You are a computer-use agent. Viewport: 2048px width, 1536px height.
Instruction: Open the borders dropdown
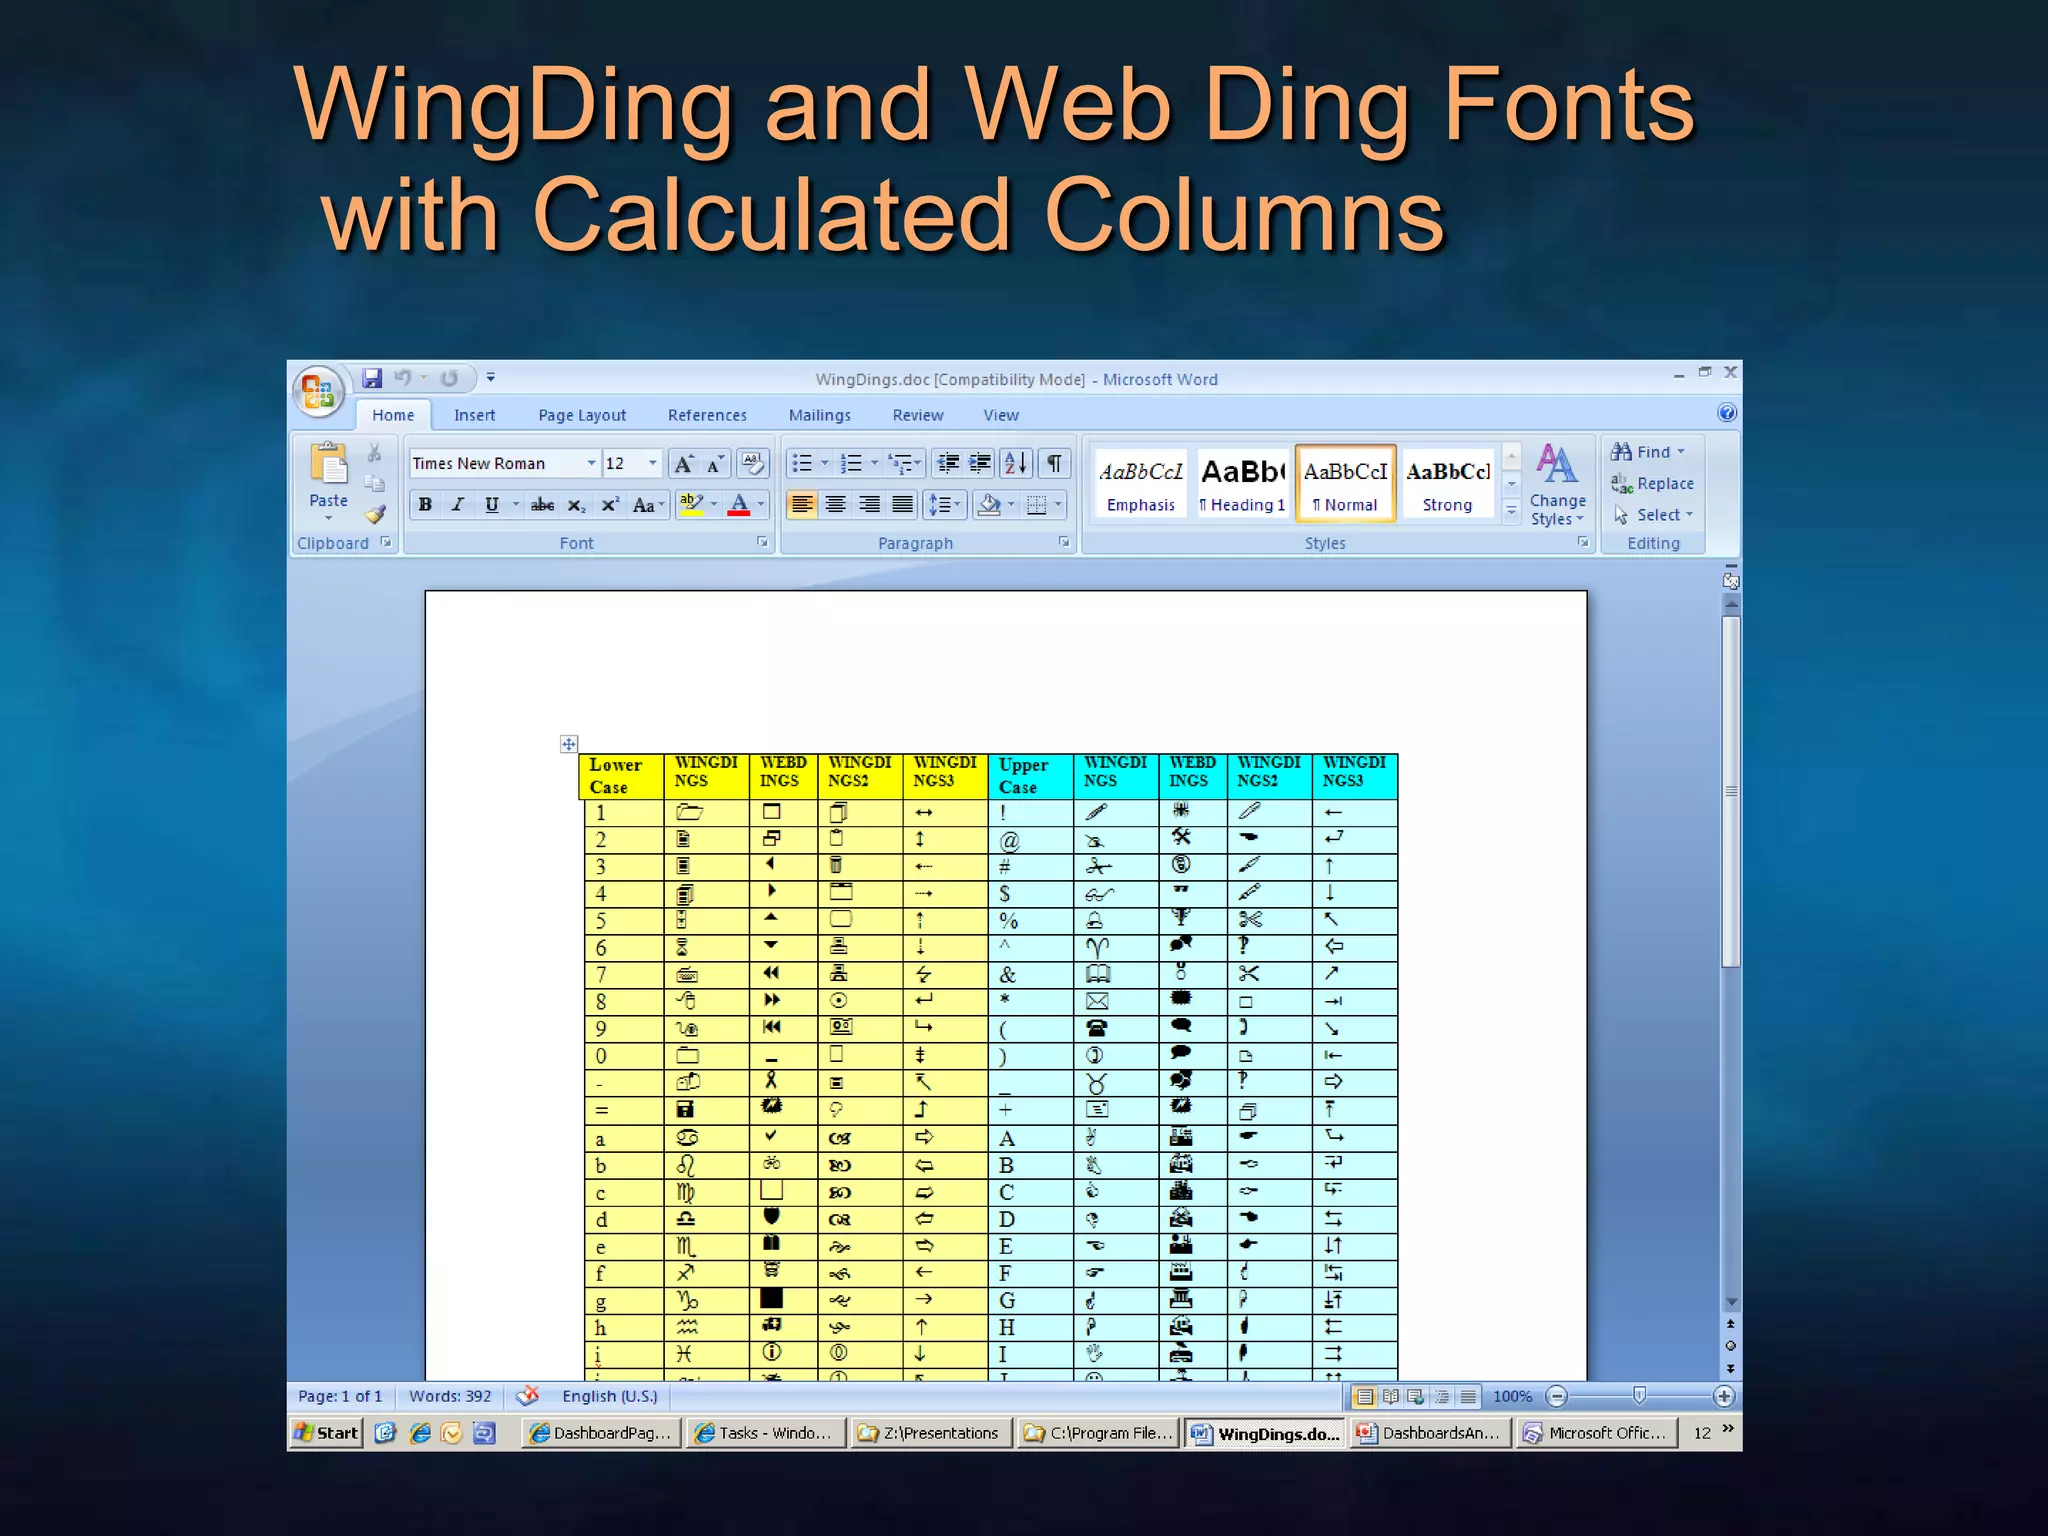(x=1058, y=506)
